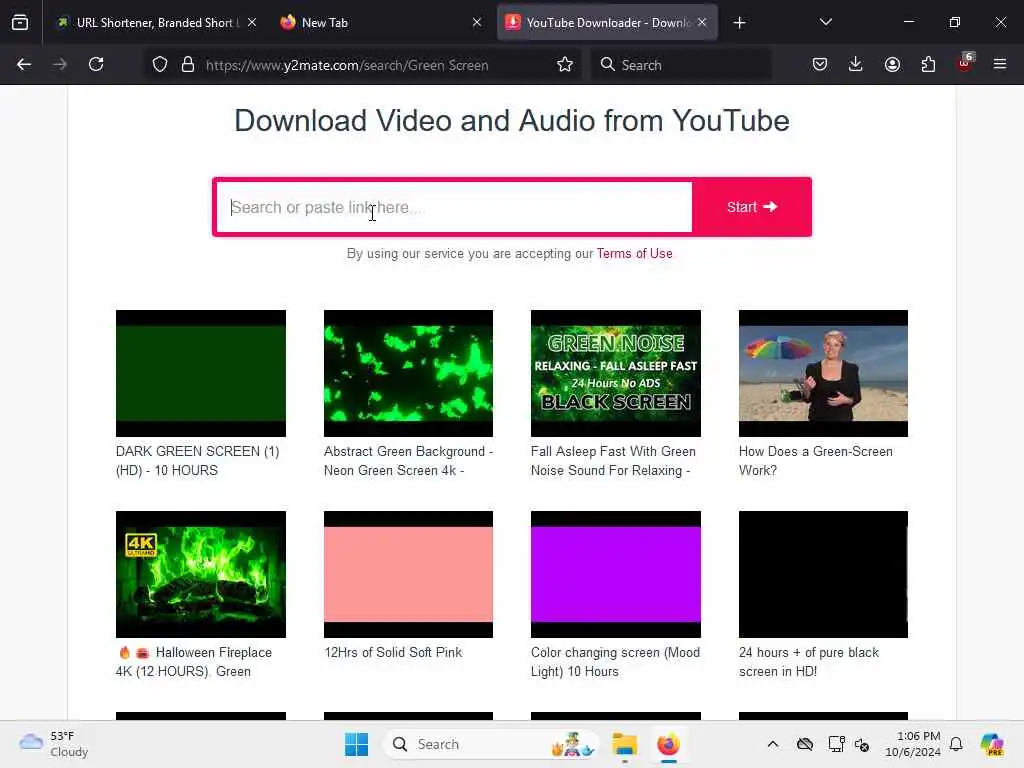Open Firefox View recent browsing icon
Viewport: 1024px width, 768px height.
[x=20, y=22]
